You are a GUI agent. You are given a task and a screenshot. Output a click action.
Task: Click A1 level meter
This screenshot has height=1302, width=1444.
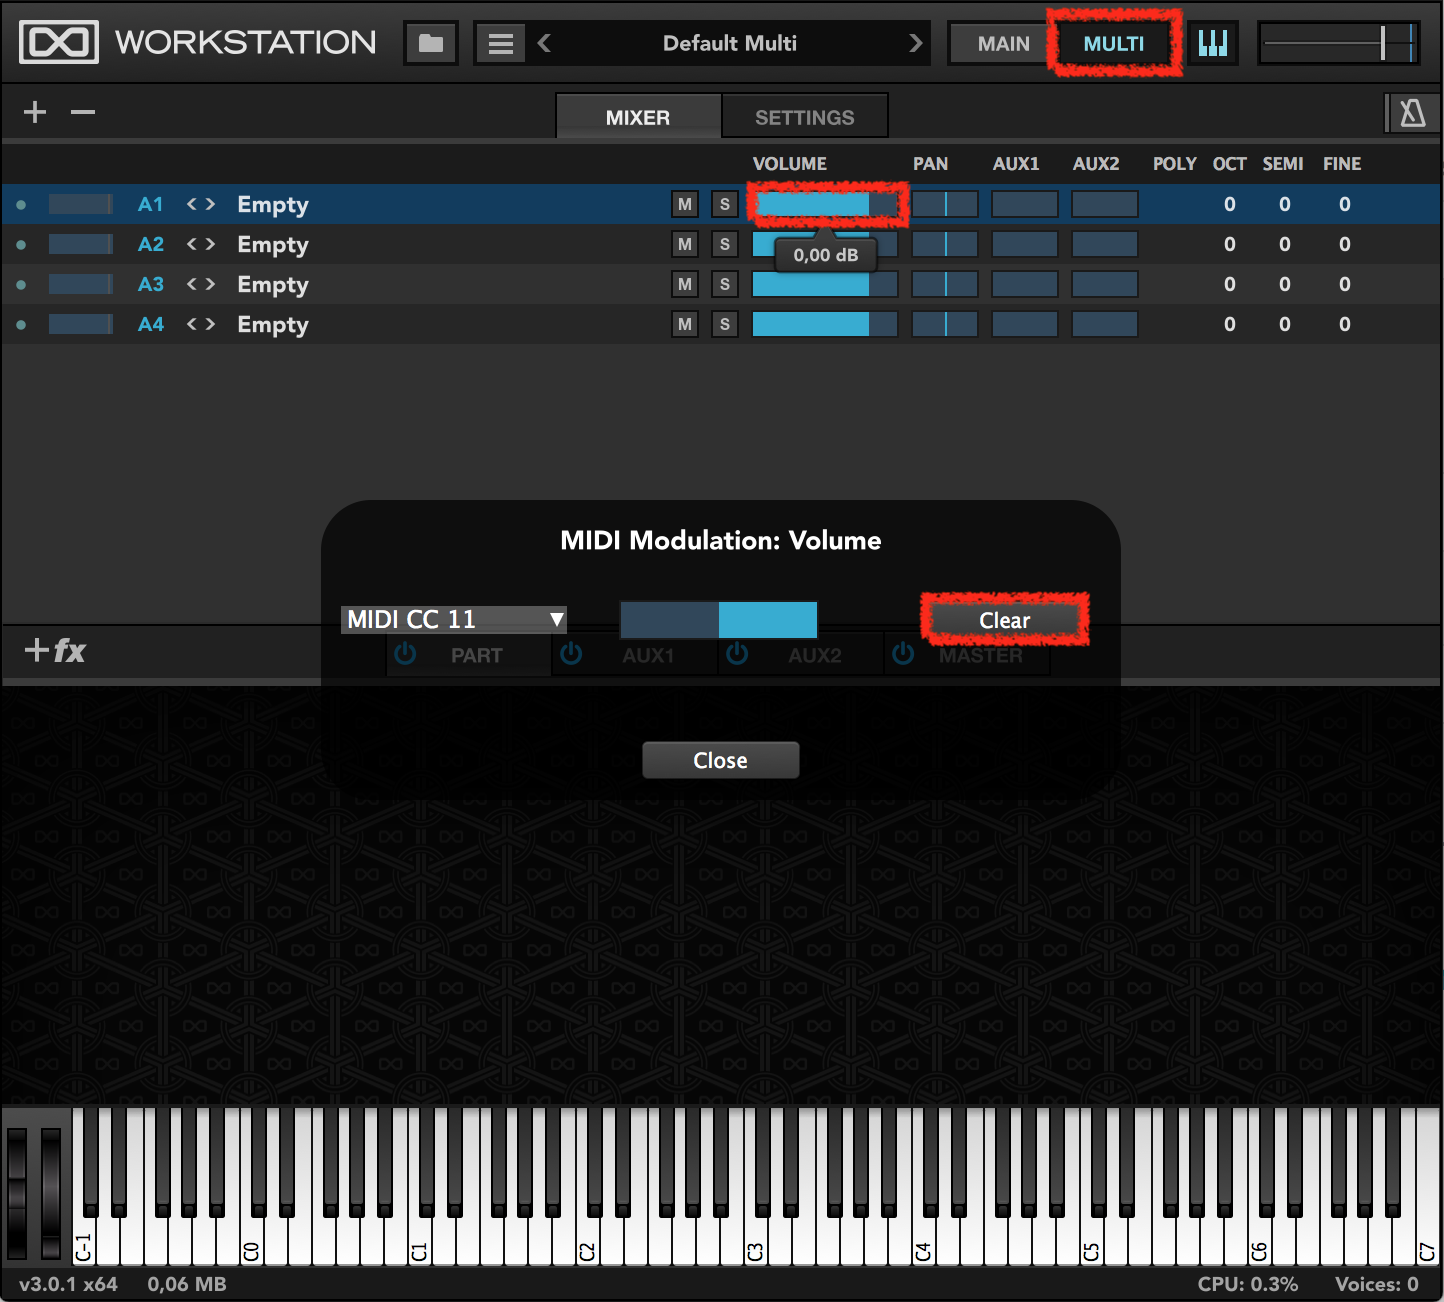(81, 204)
